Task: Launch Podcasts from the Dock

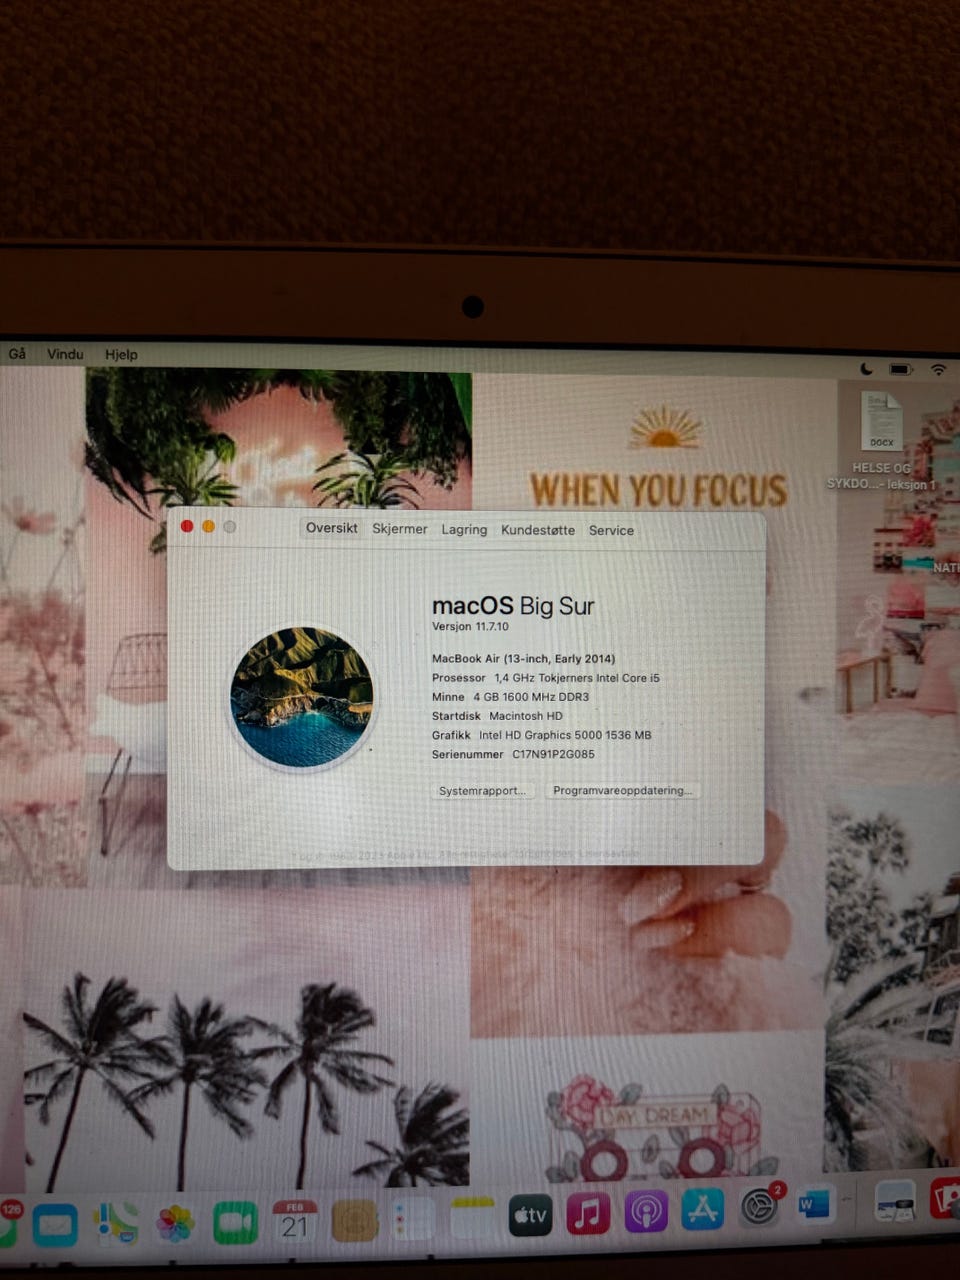Action: 646,1212
